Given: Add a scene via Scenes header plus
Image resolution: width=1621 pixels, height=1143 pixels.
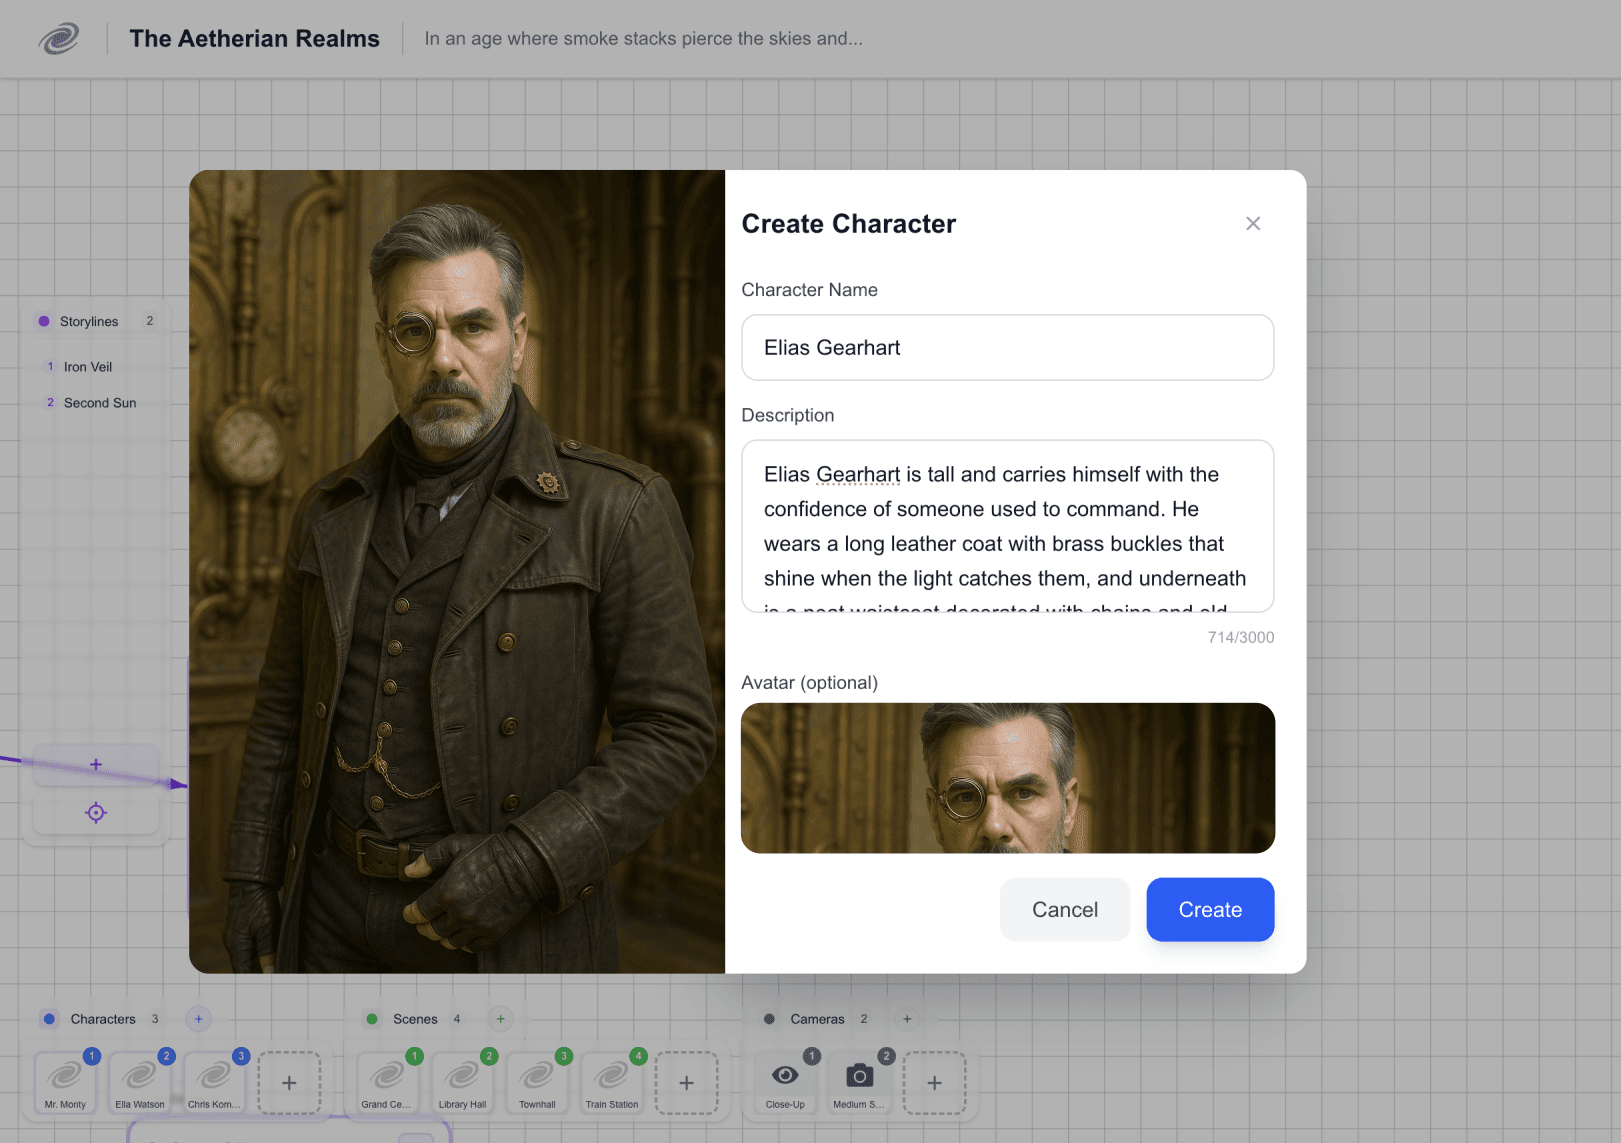Looking at the screenshot, I should tap(501, 1019).
